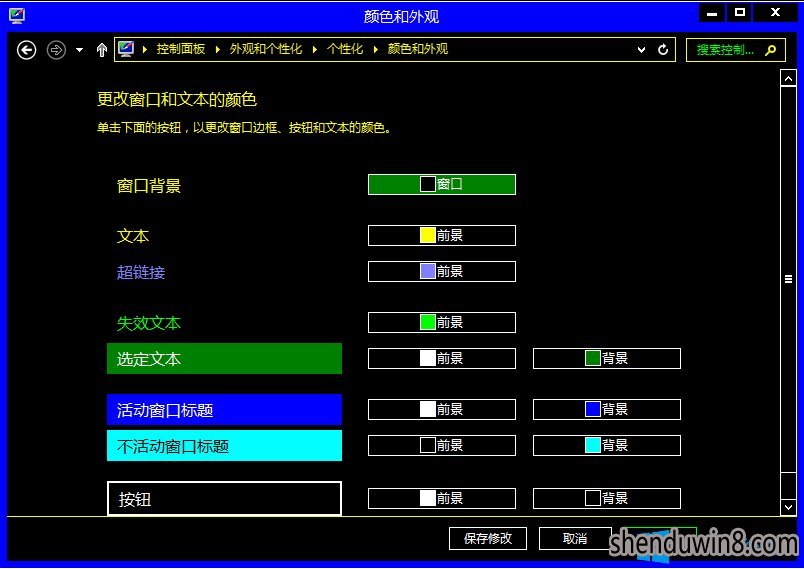Go up one level with the up arrow

(x=102, y=50)
